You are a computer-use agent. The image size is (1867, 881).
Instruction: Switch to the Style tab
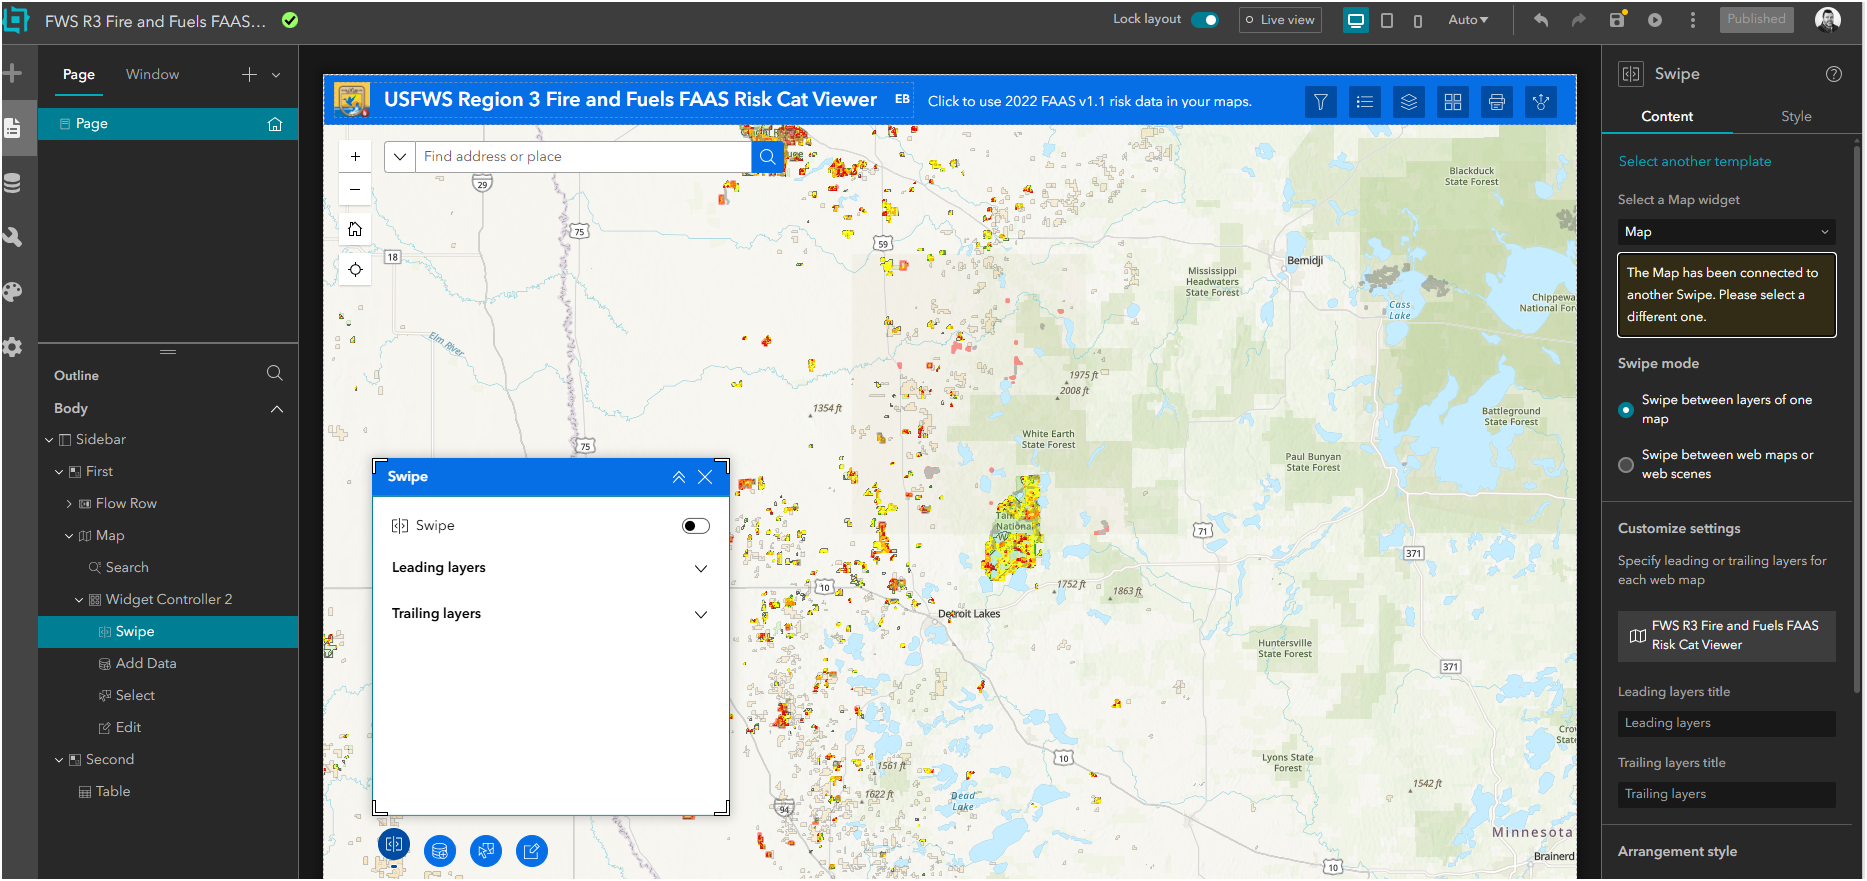pos(1796,116)
